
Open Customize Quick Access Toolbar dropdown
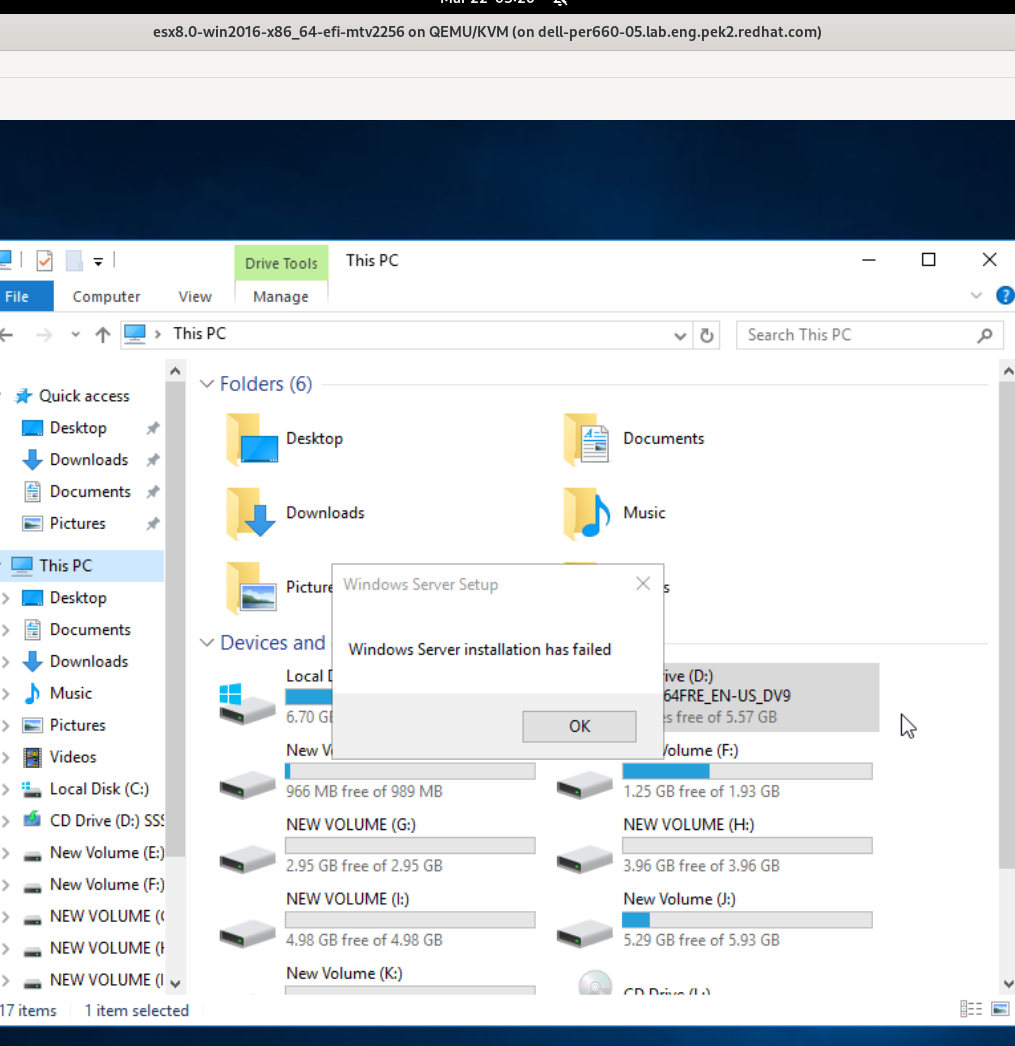98,262
